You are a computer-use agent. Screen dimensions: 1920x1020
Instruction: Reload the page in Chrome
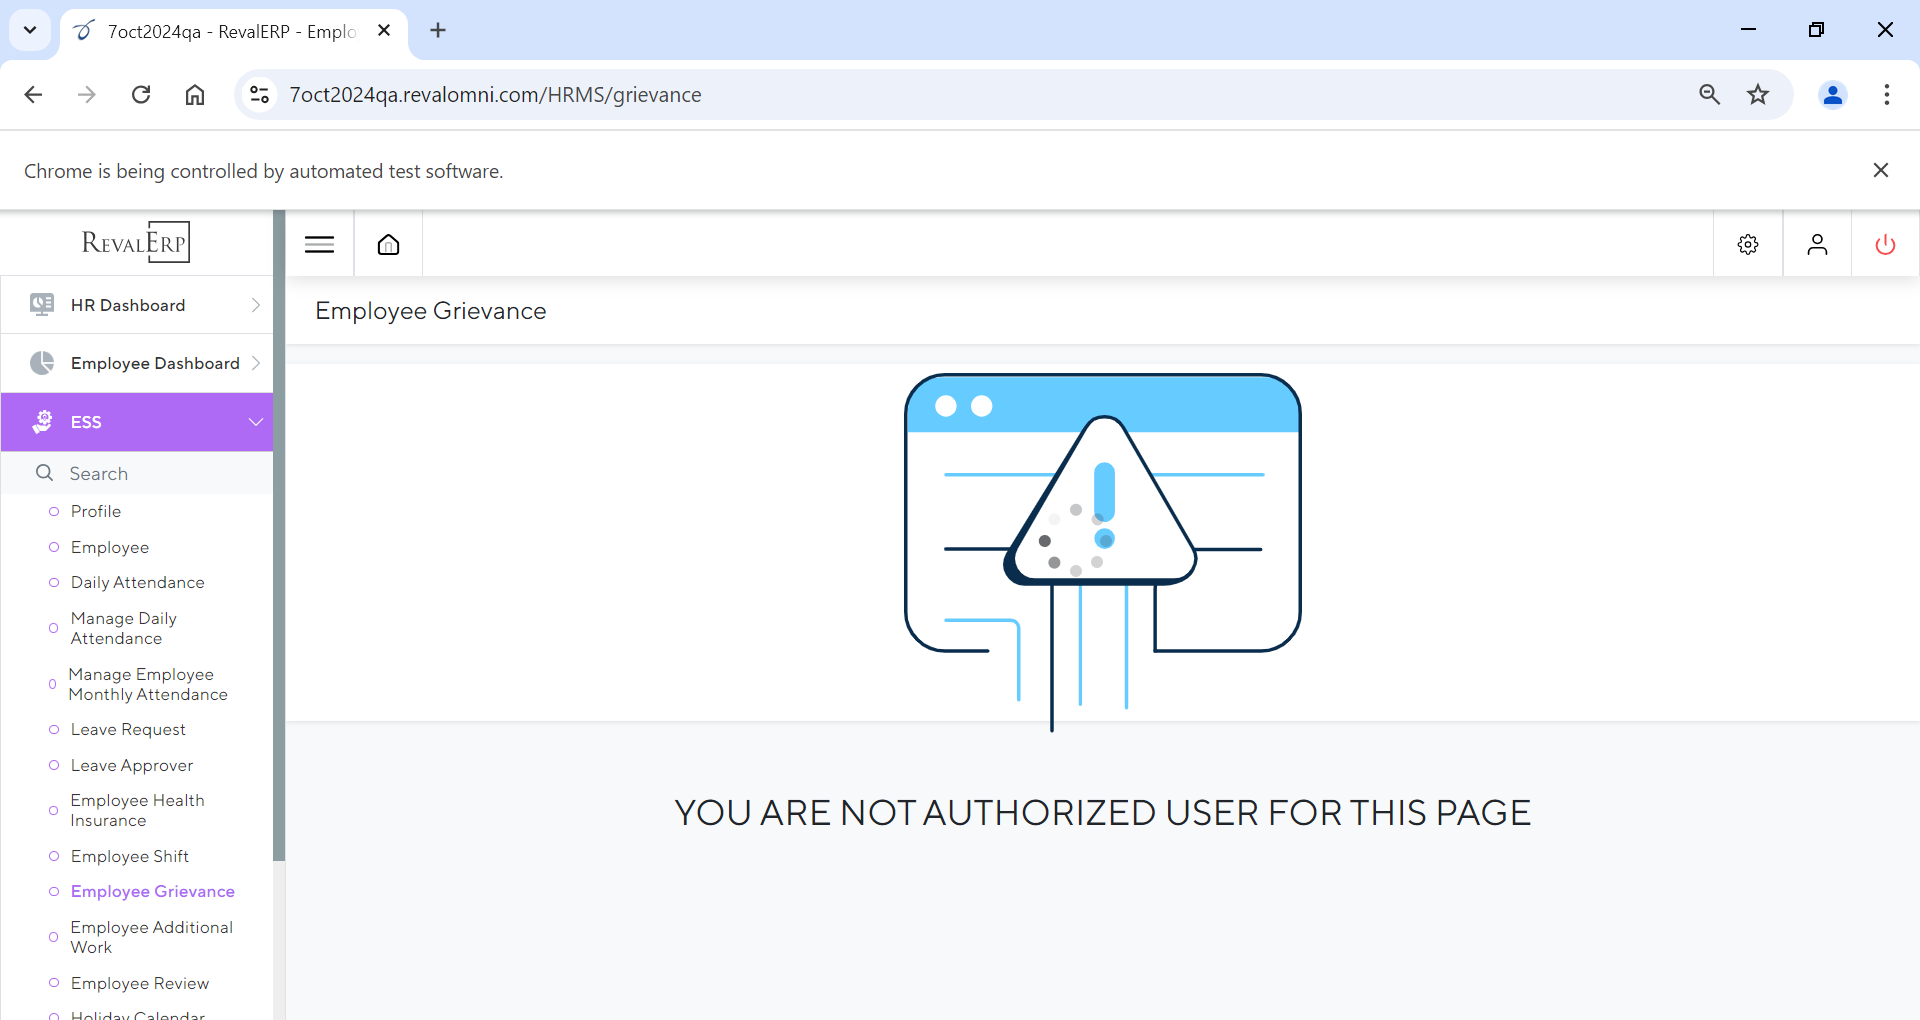[x=141, y=95]
